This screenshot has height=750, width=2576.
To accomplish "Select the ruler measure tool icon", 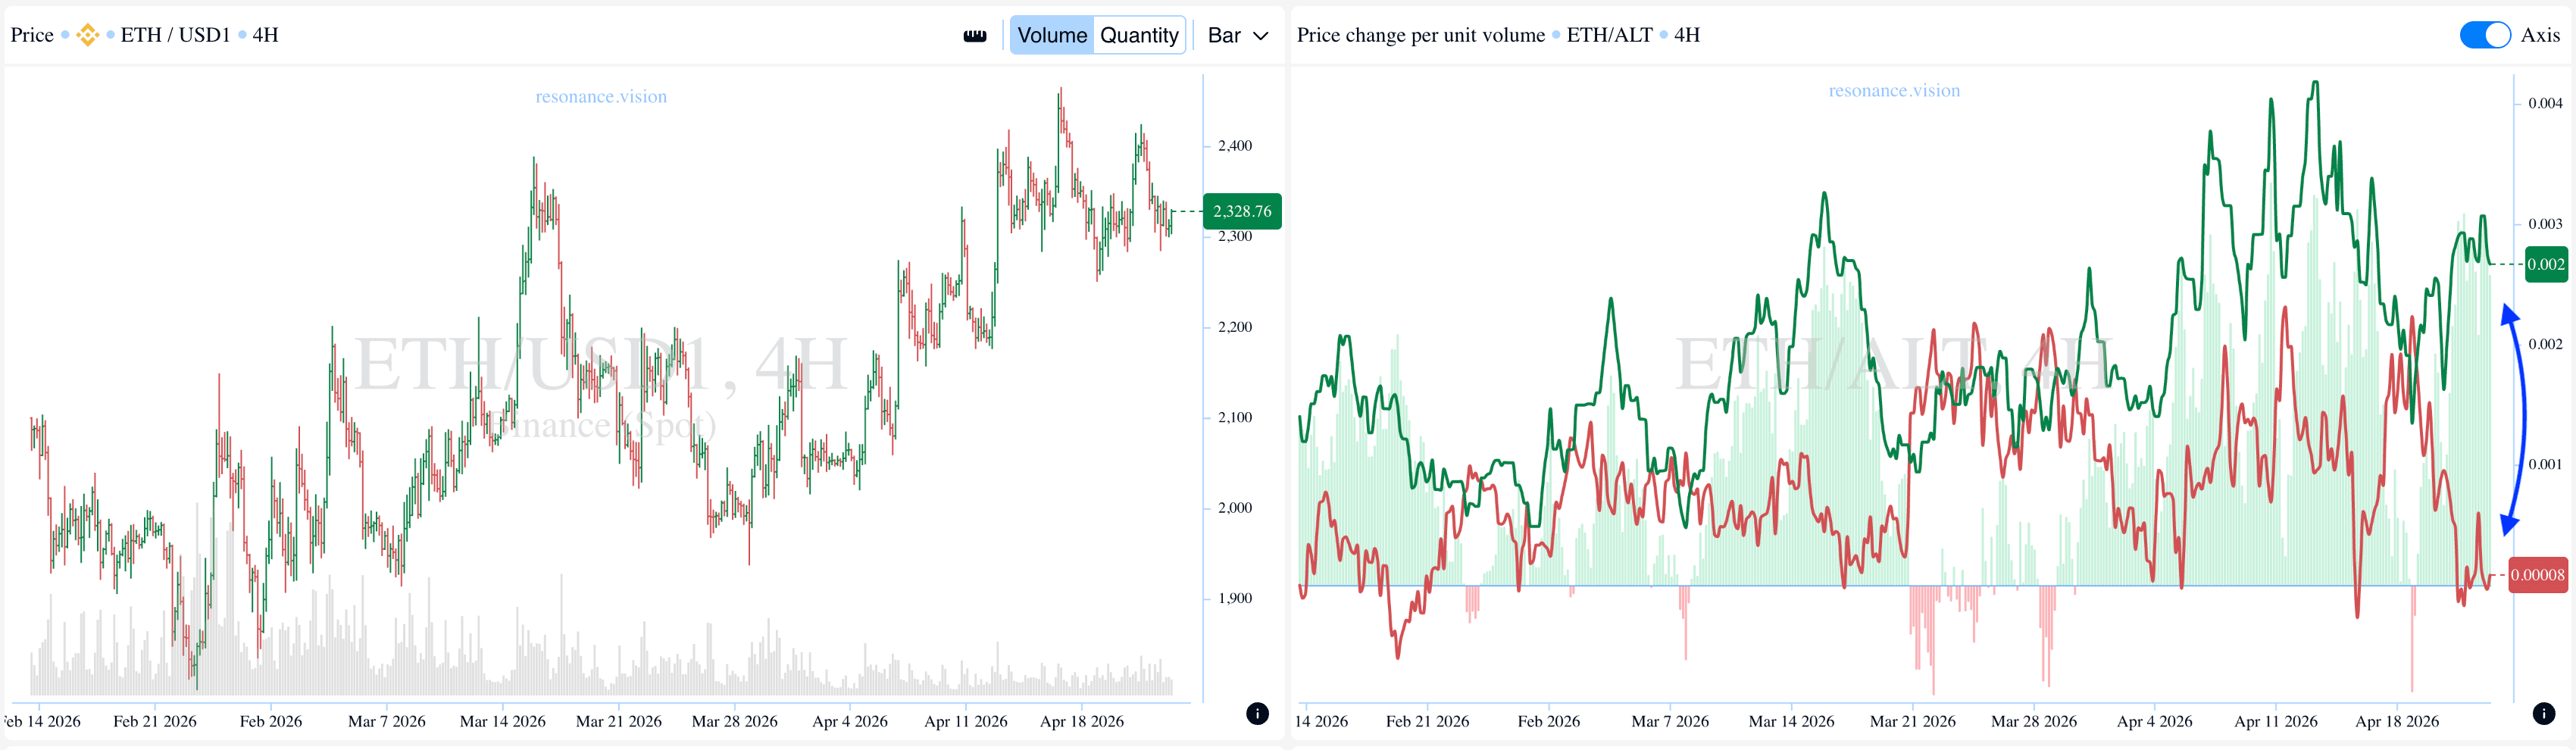I will coord(974,36).
